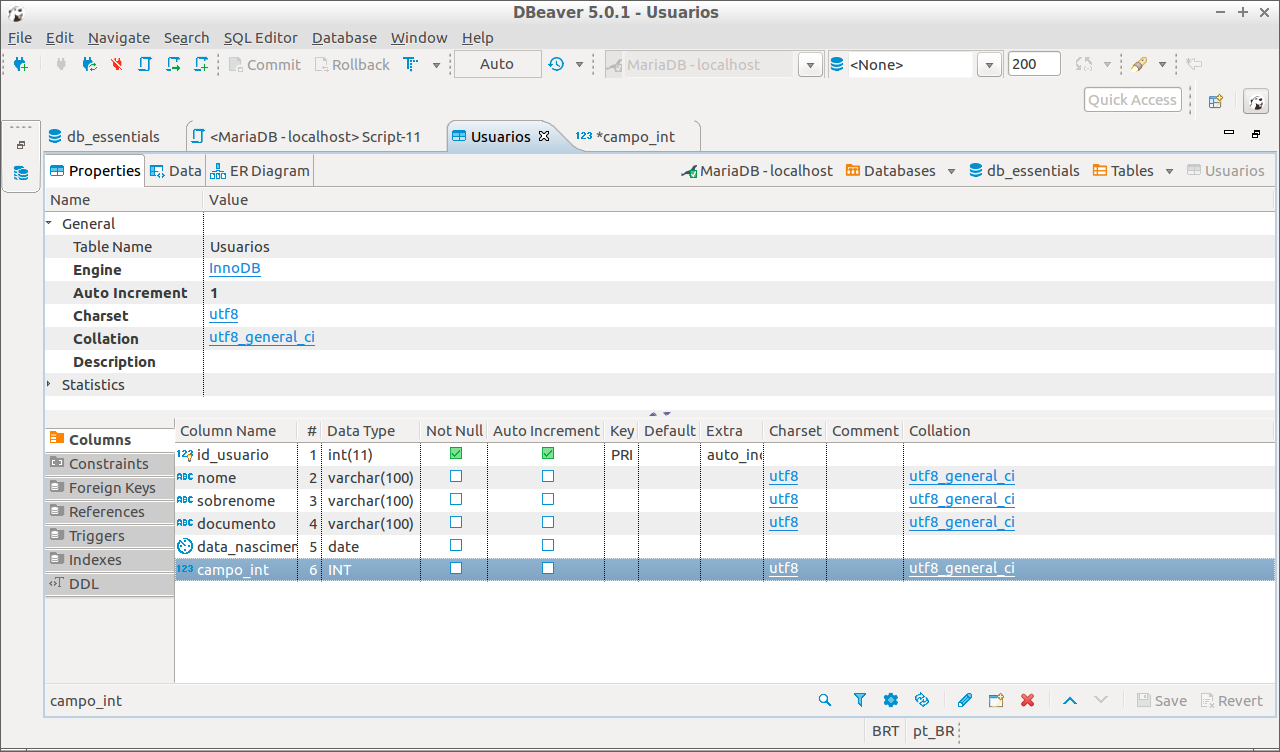Screen dimensions: 1280x752
Task: Click the transaction mode icon beside Rollback
Action: [x=410, y=64]
